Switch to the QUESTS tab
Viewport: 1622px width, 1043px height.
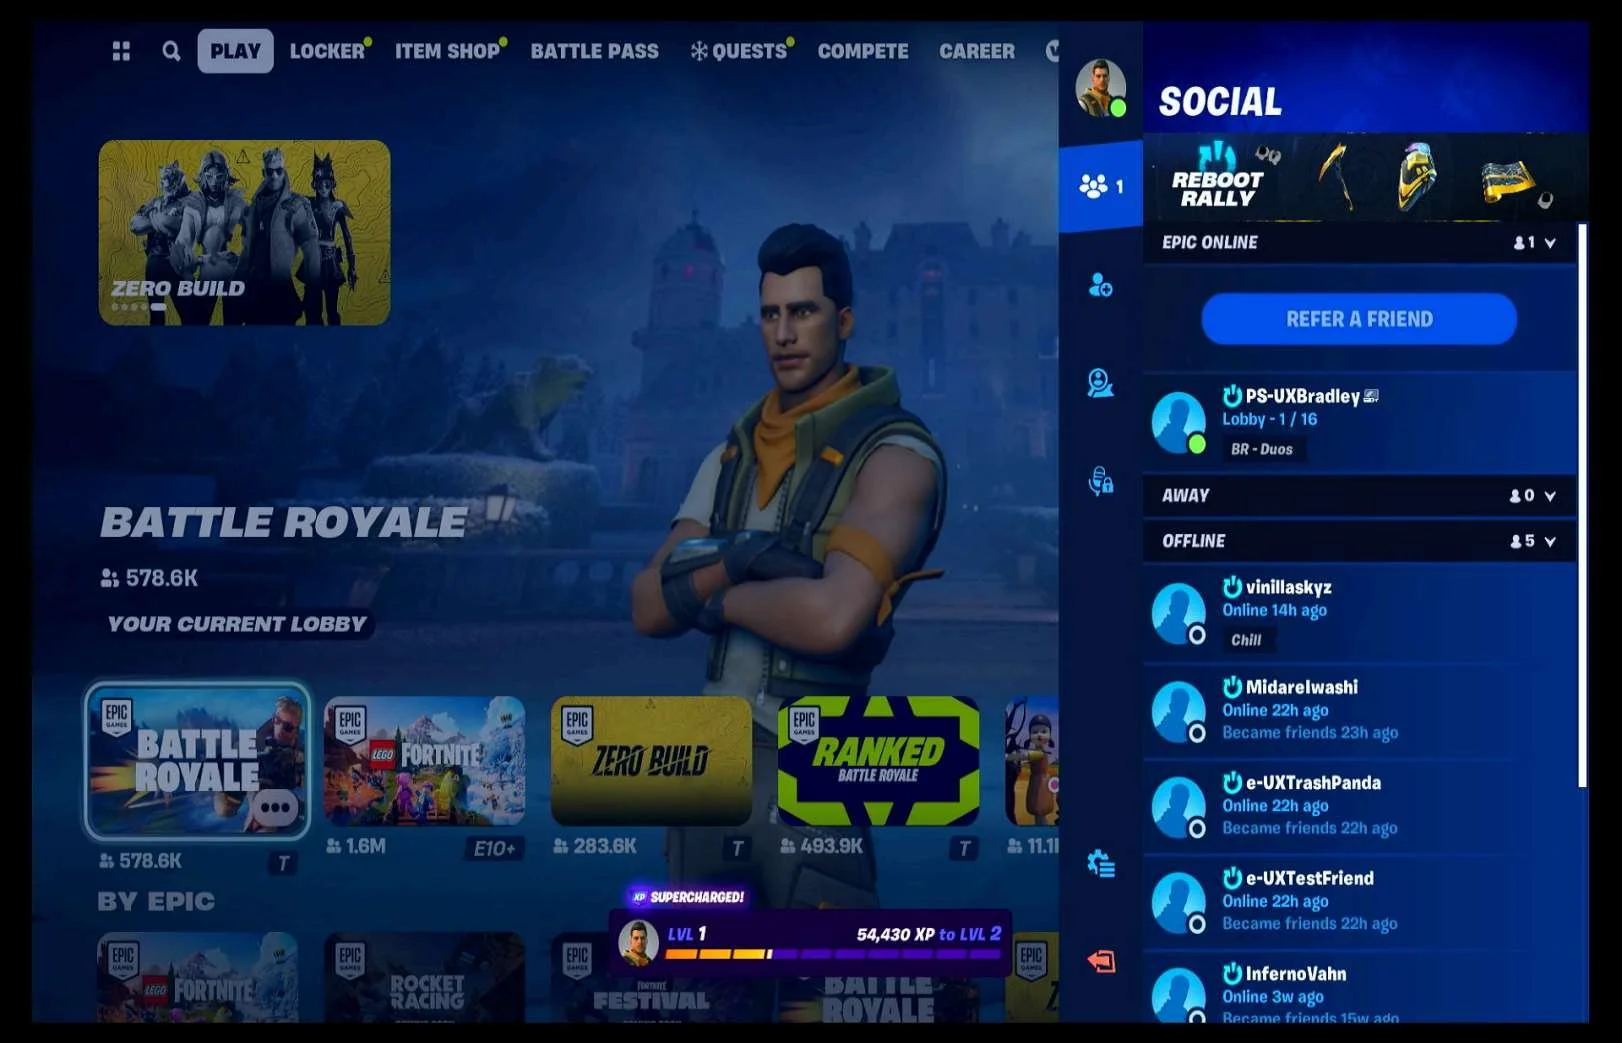pos(742,51)
